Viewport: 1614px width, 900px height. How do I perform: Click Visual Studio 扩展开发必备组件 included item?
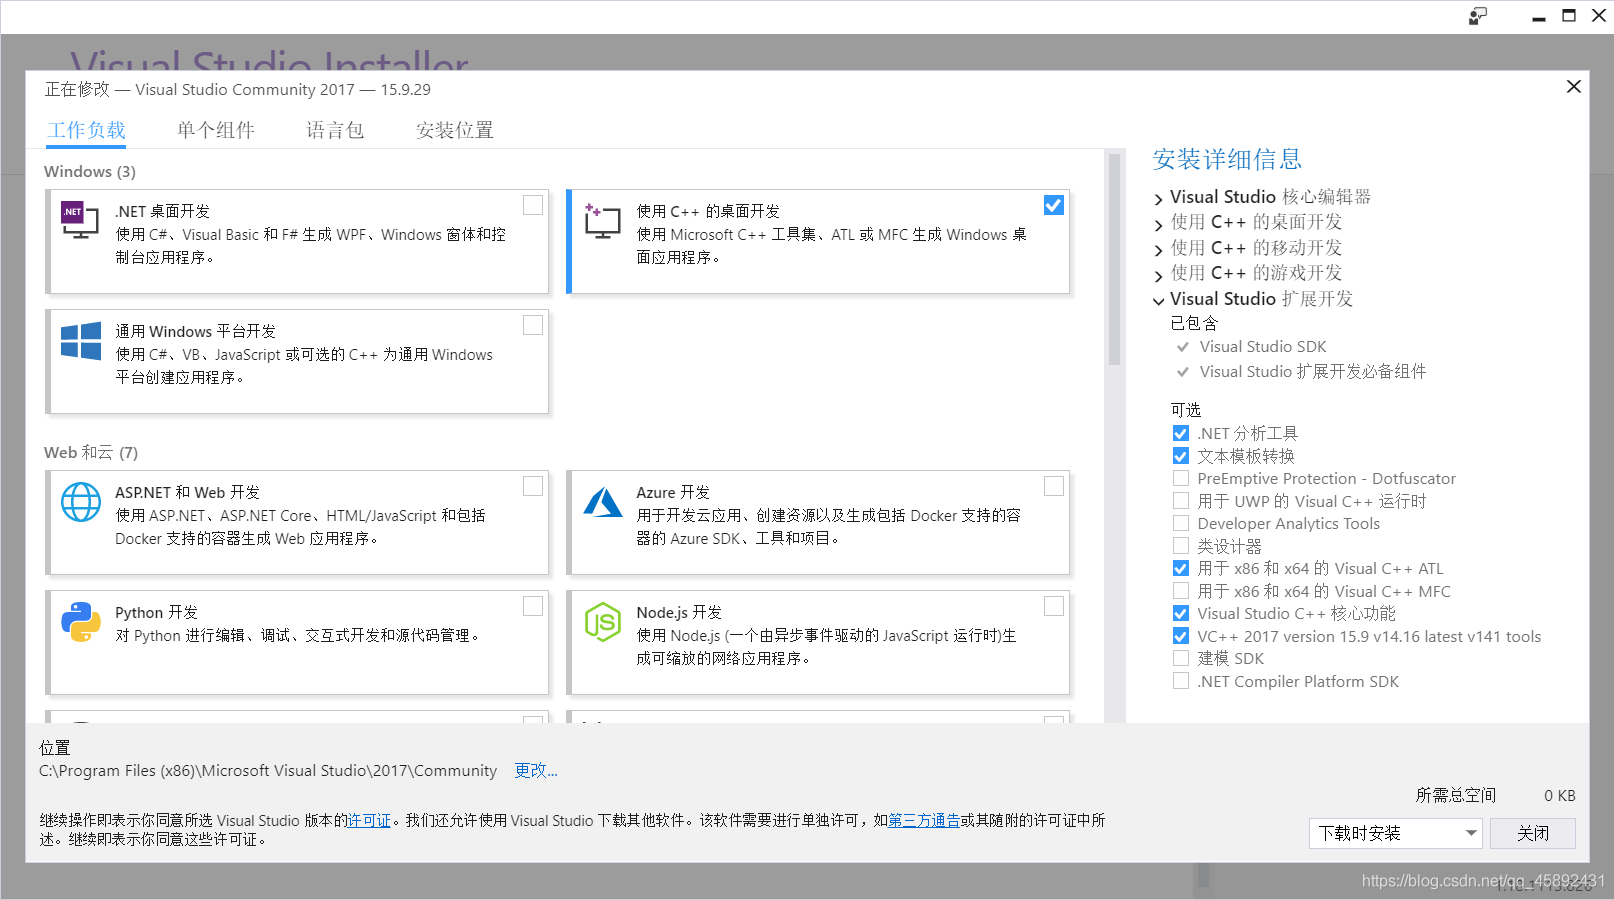(x=1313, y=371)
